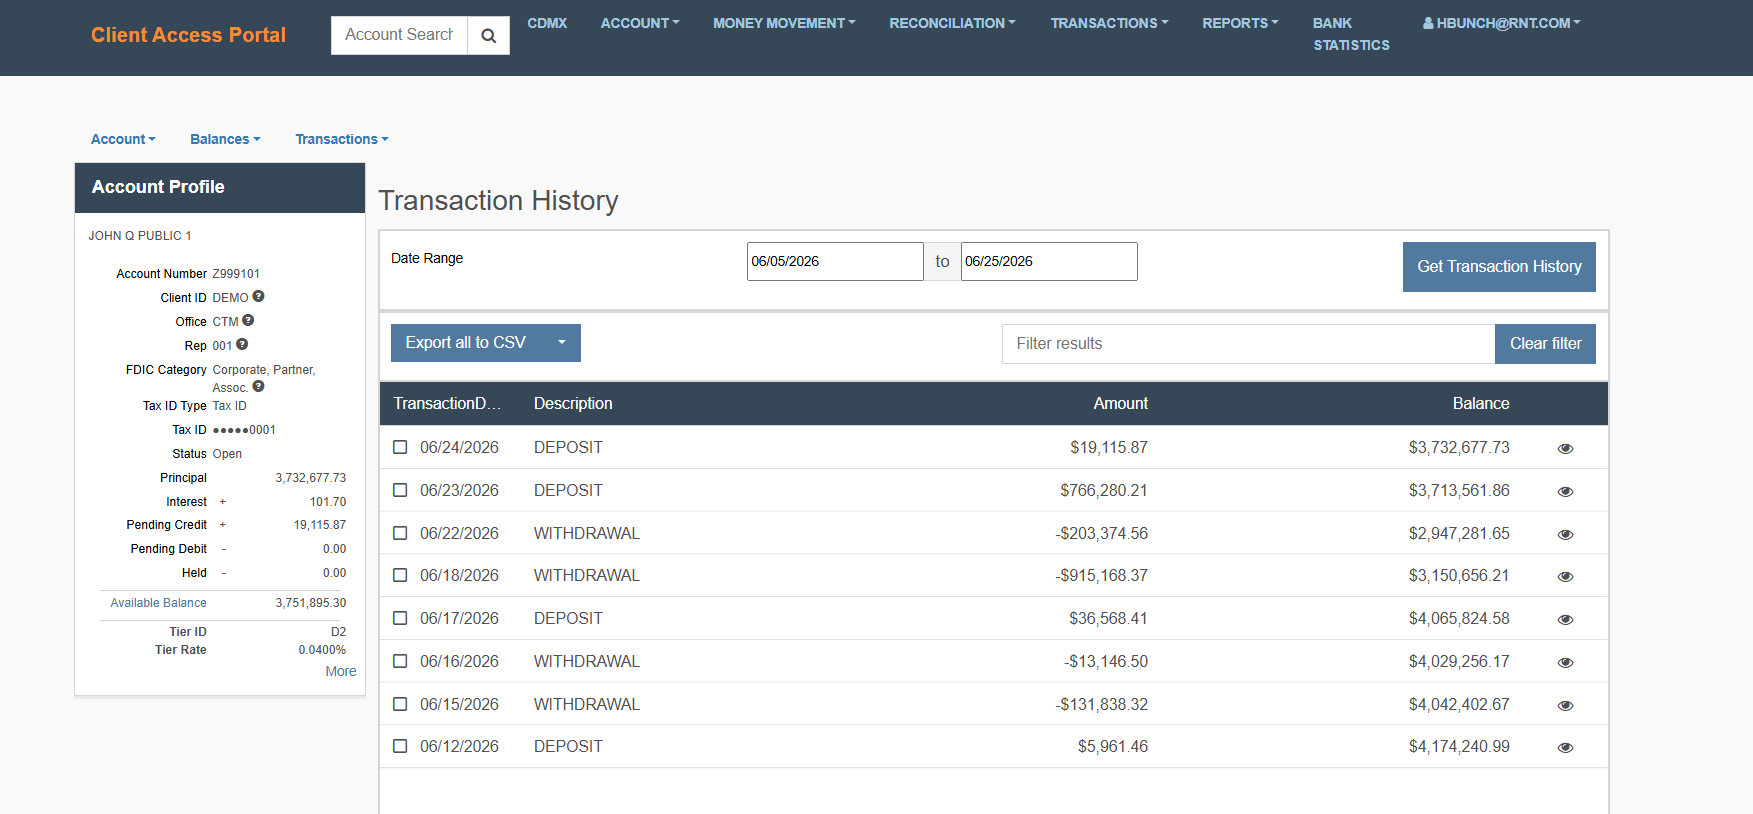Tick the 06/22/2026 withdrawal checkbox

click(400, 533)
